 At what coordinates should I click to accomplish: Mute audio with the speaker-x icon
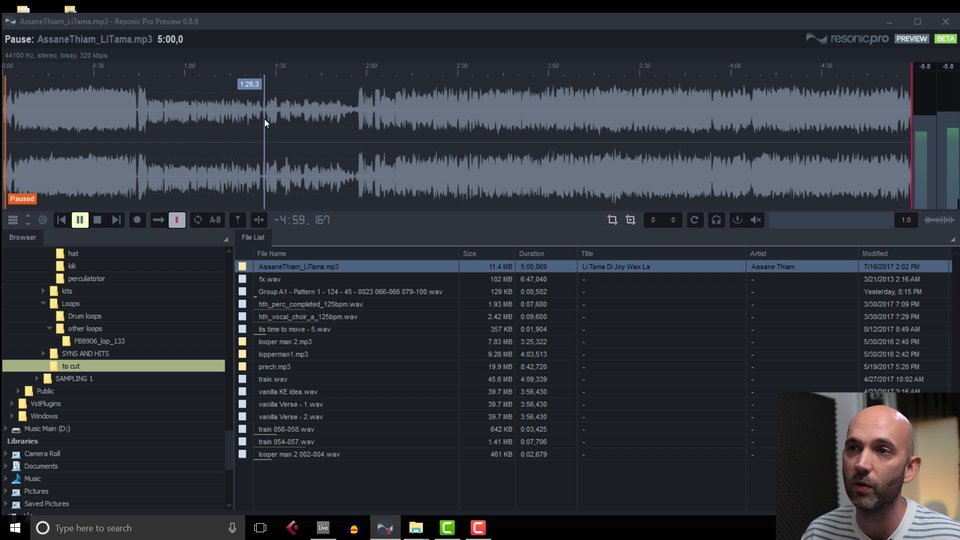click(756, 220)
